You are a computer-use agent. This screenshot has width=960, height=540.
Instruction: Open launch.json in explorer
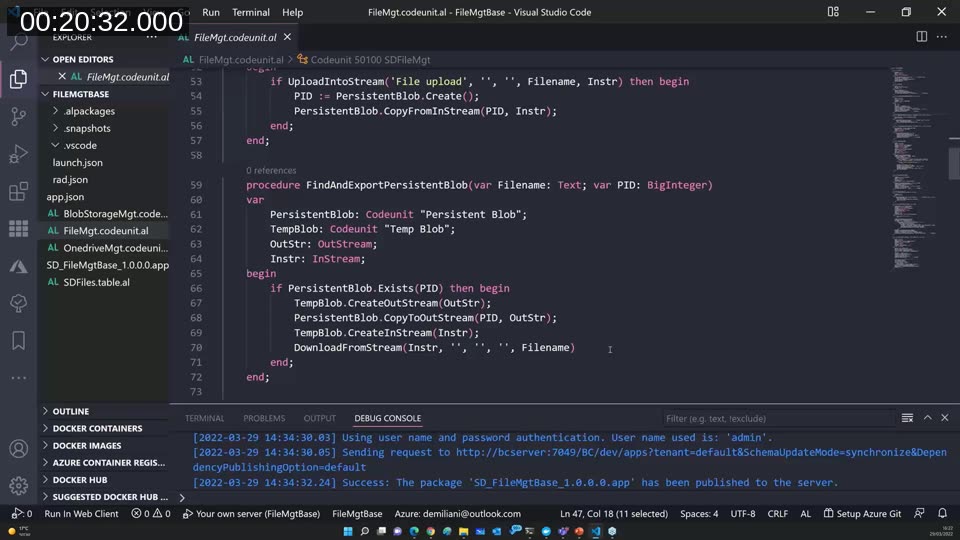pos(77,162)
